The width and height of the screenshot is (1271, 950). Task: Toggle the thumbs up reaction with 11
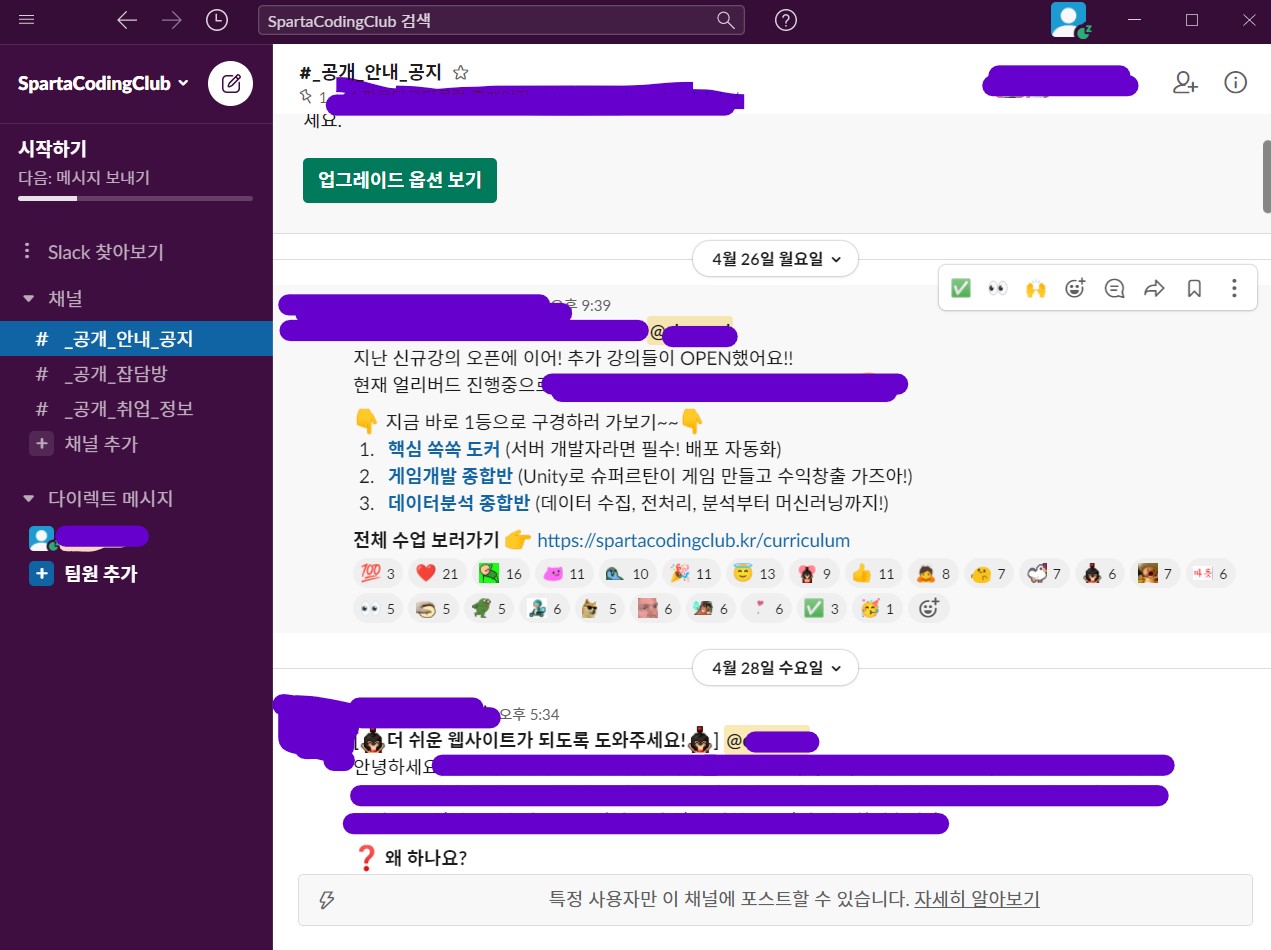click(874, 573)
